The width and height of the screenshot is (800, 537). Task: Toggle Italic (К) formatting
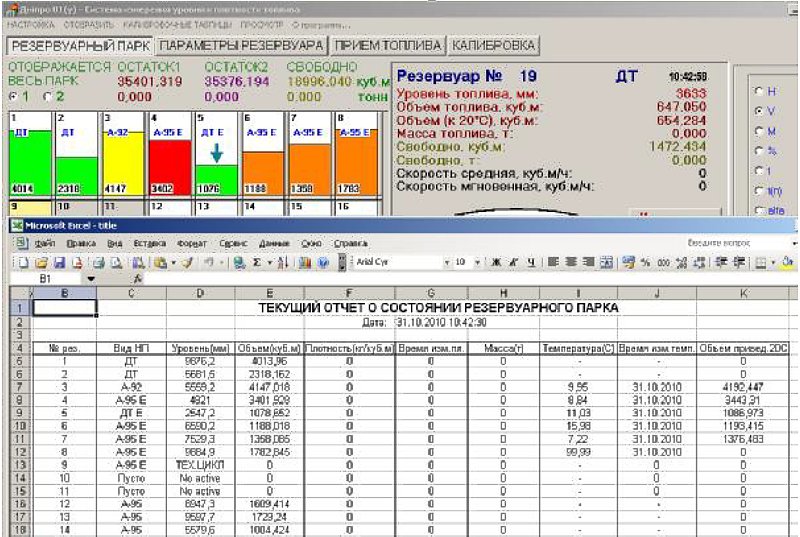click(x=513, y=262)
